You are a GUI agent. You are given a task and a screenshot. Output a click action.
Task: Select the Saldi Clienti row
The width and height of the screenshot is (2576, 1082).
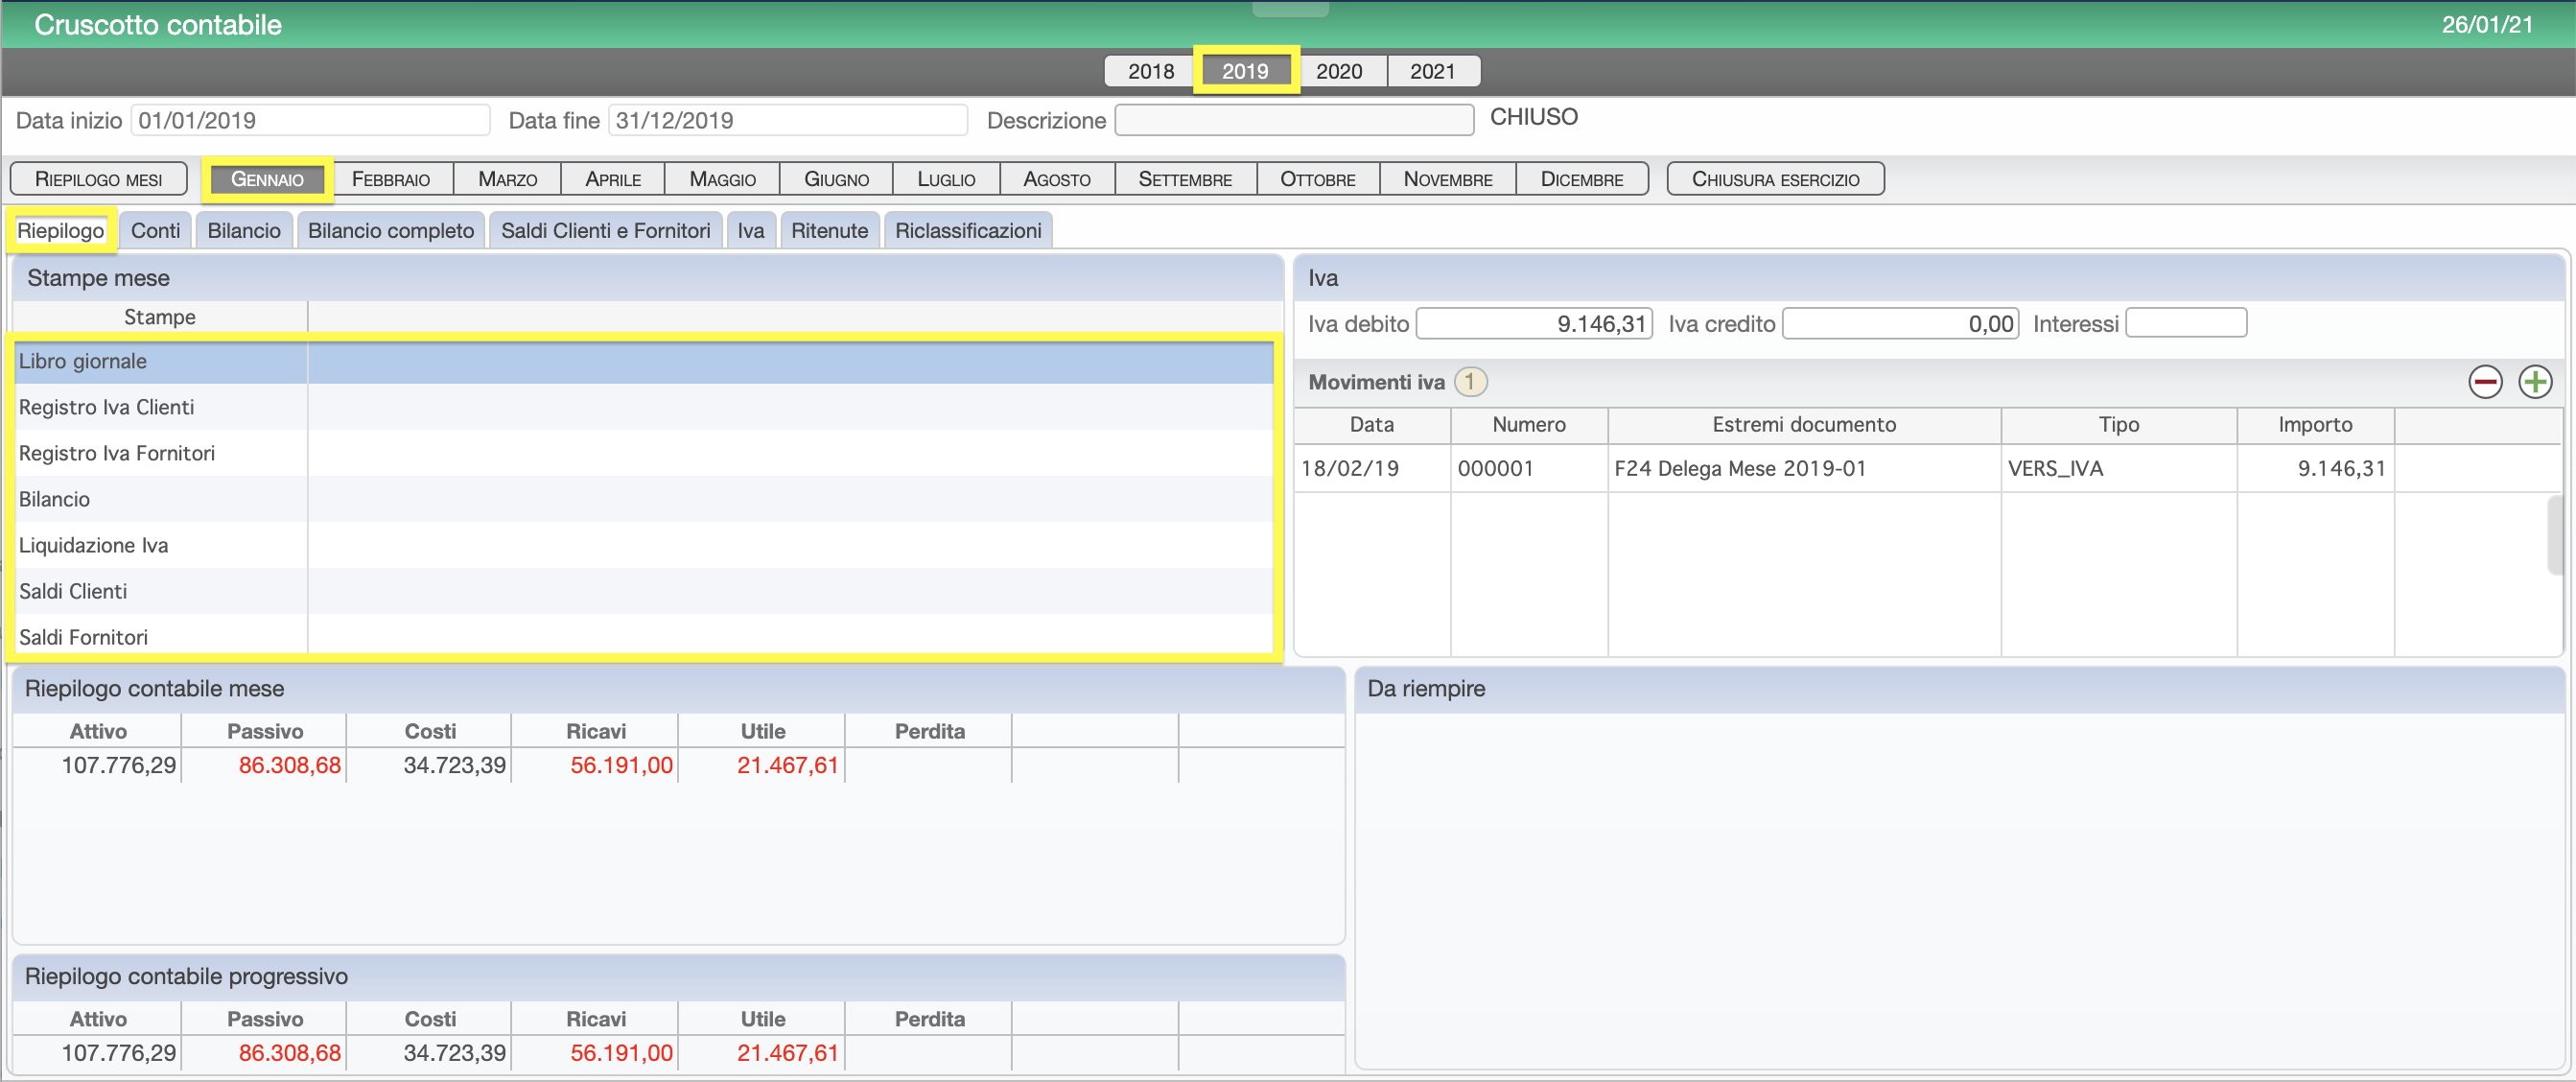(x=645, y=592)
